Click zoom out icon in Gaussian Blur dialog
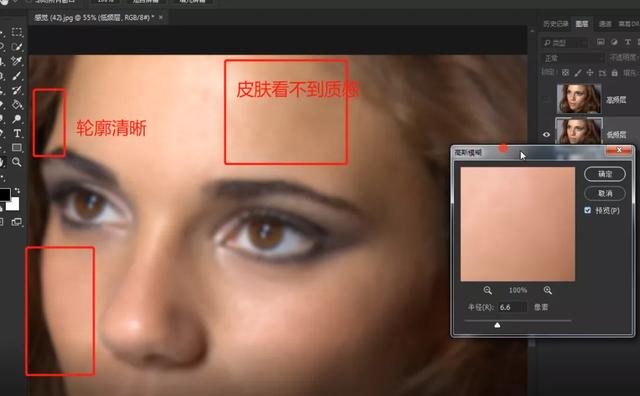640x396 pixels. [487, 290]
